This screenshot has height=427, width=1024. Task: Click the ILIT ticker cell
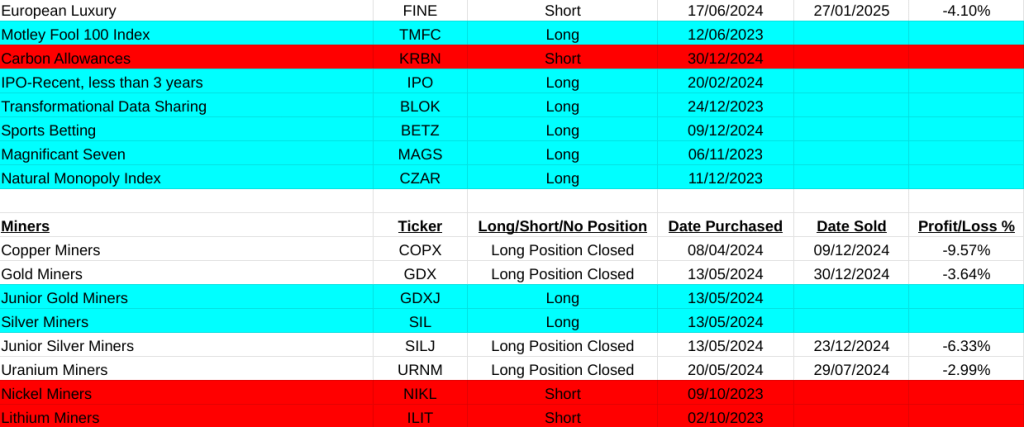(420, 418)
